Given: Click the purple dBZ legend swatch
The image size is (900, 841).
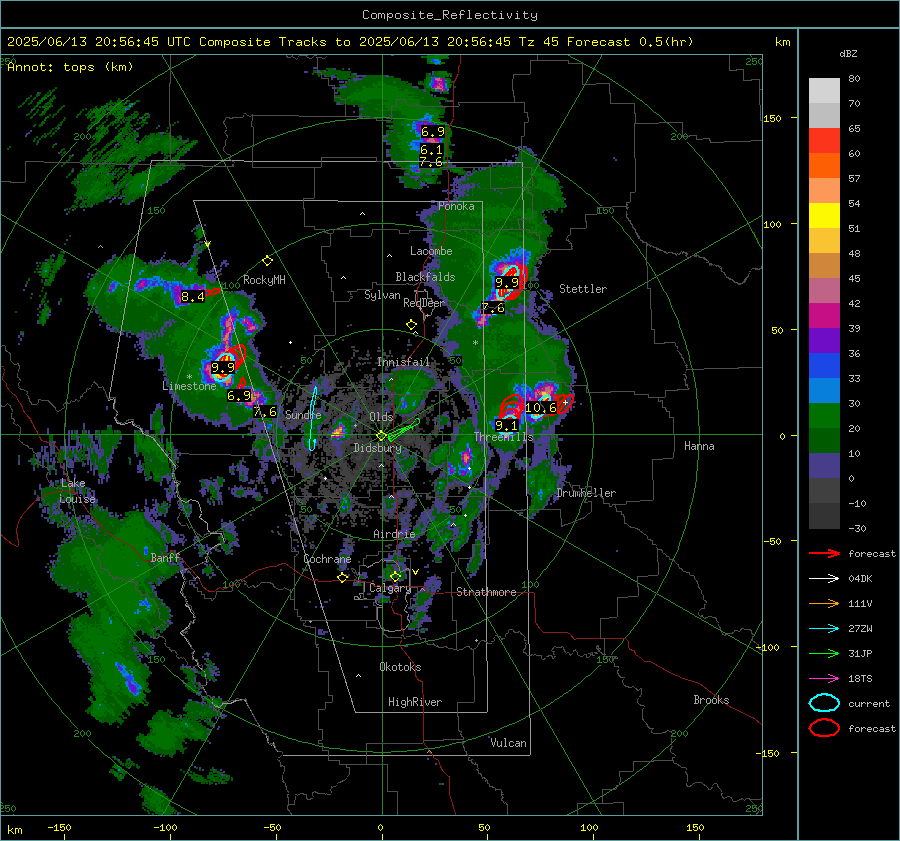Looking at the screenshot, I should [824, 340].
